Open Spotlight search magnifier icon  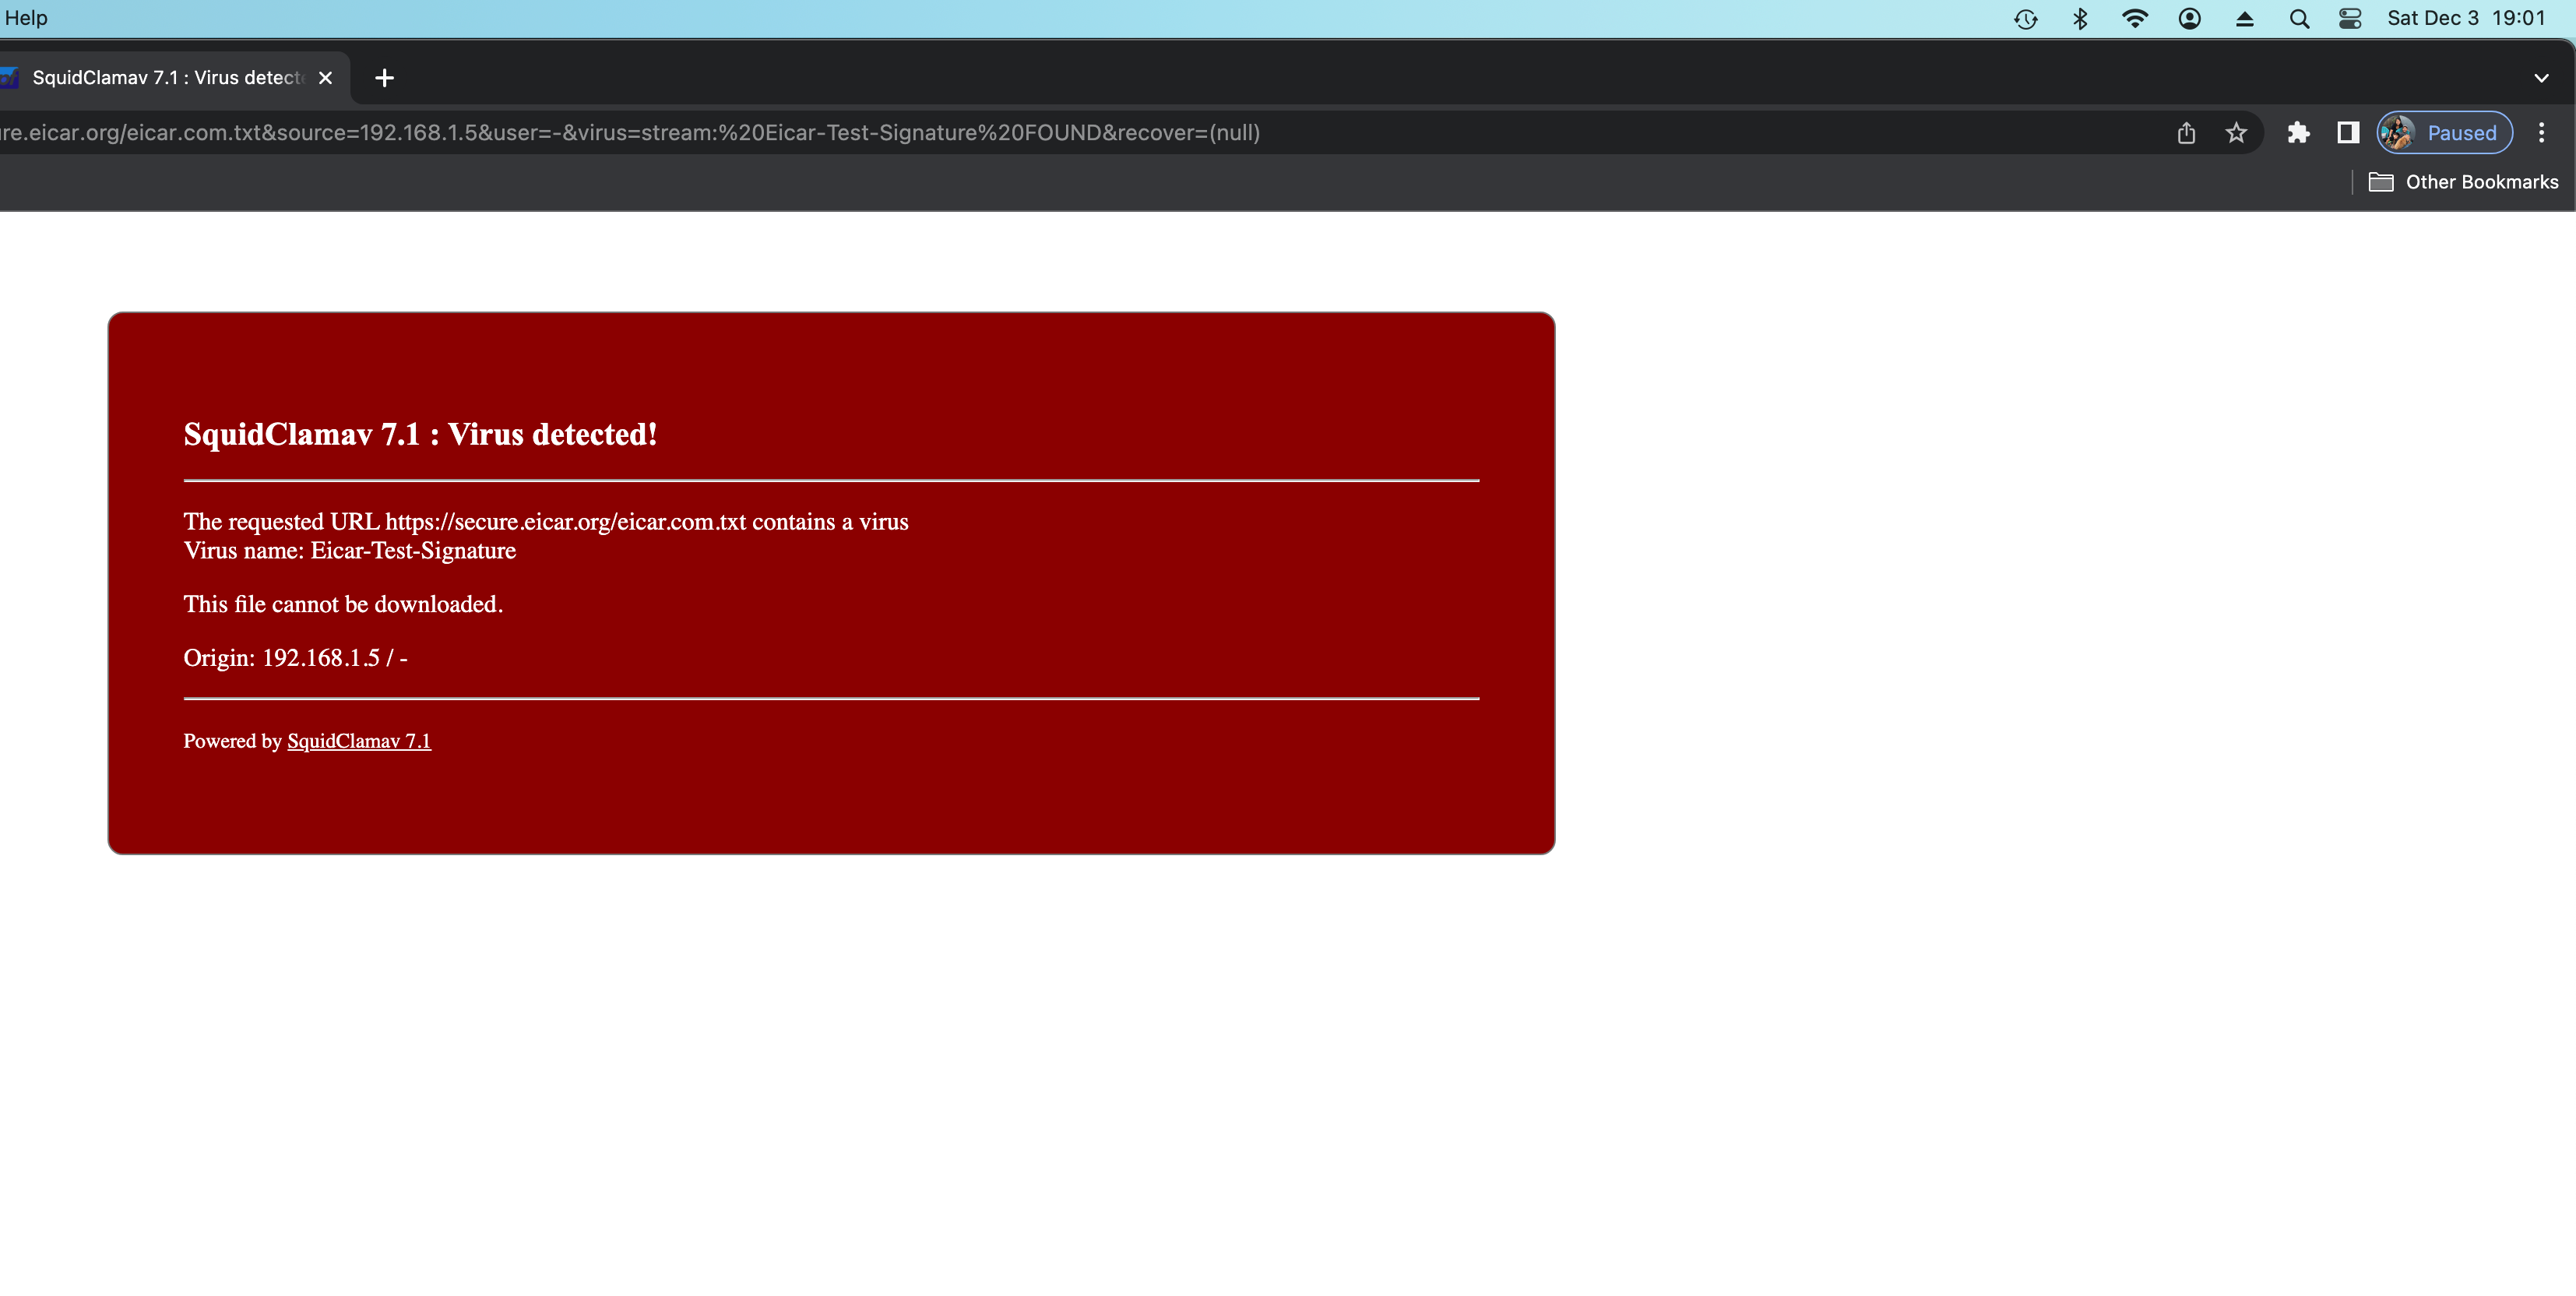tap(2299, 19)
